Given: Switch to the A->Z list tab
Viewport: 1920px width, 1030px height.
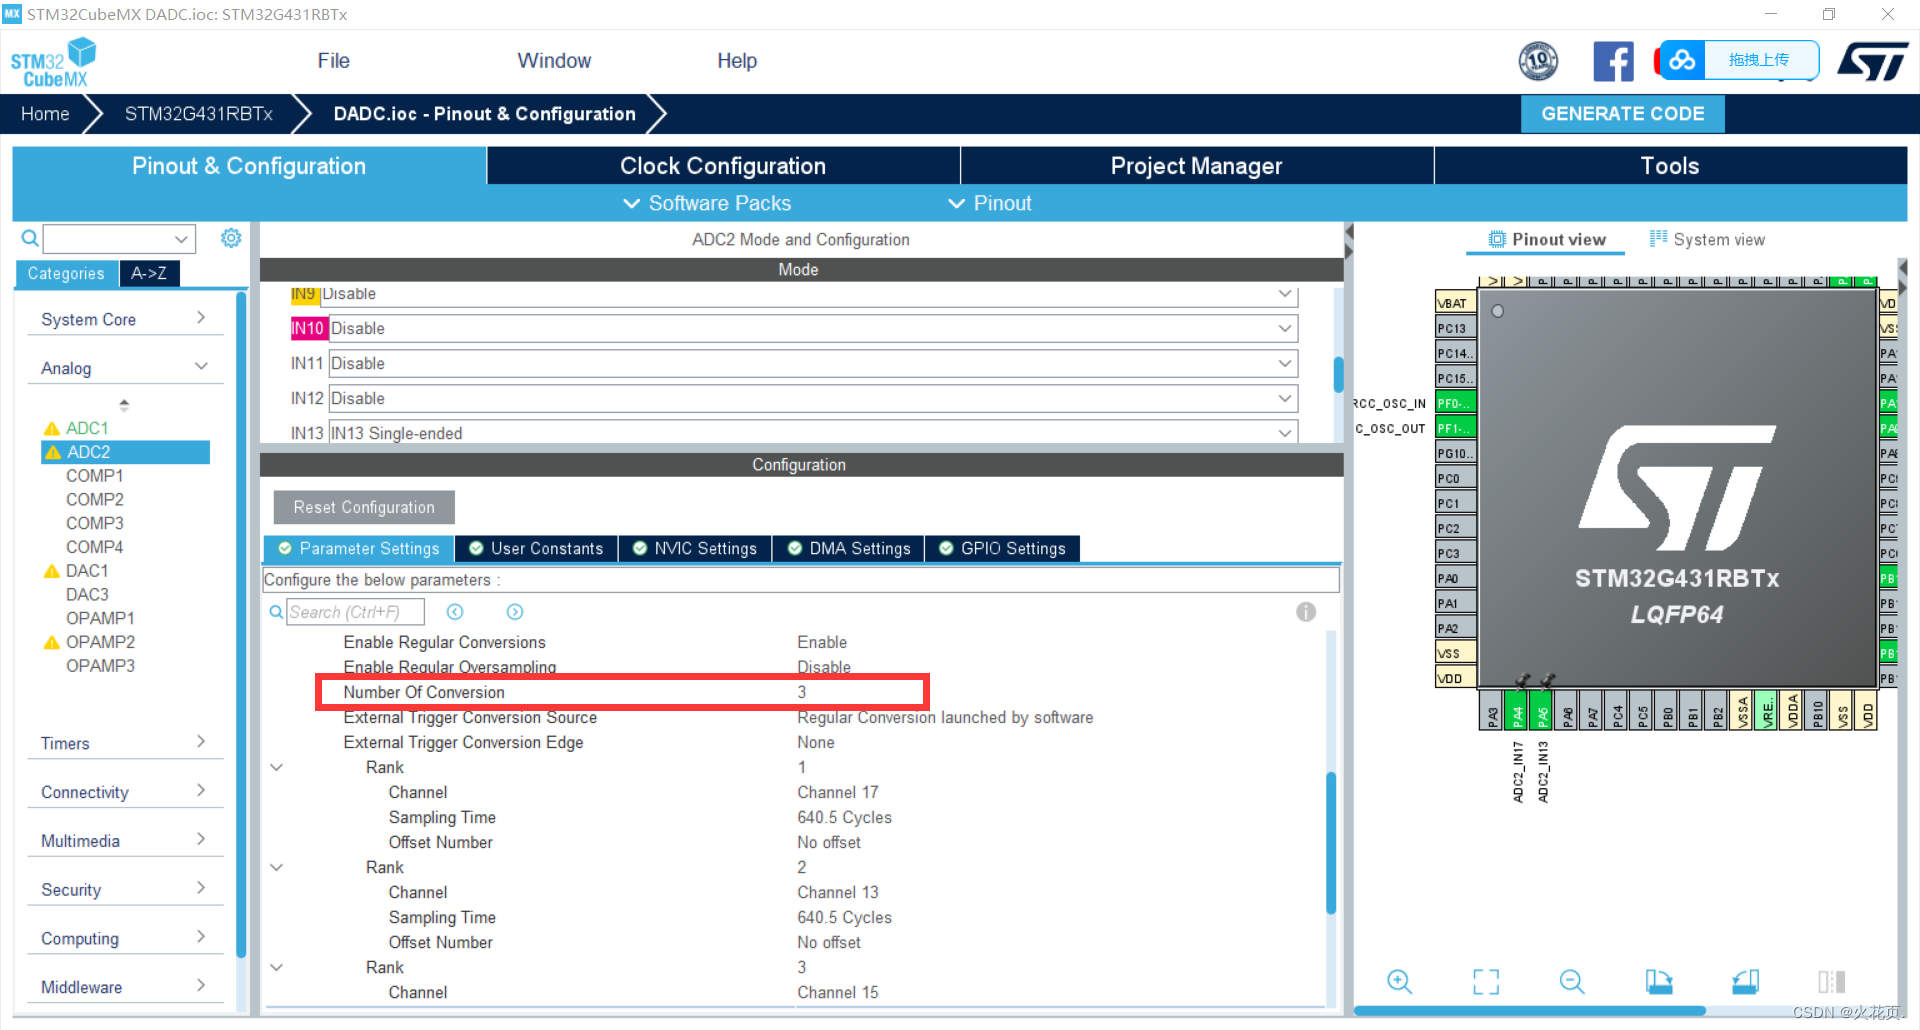Looking at the screenshot, I should (149, 273).
